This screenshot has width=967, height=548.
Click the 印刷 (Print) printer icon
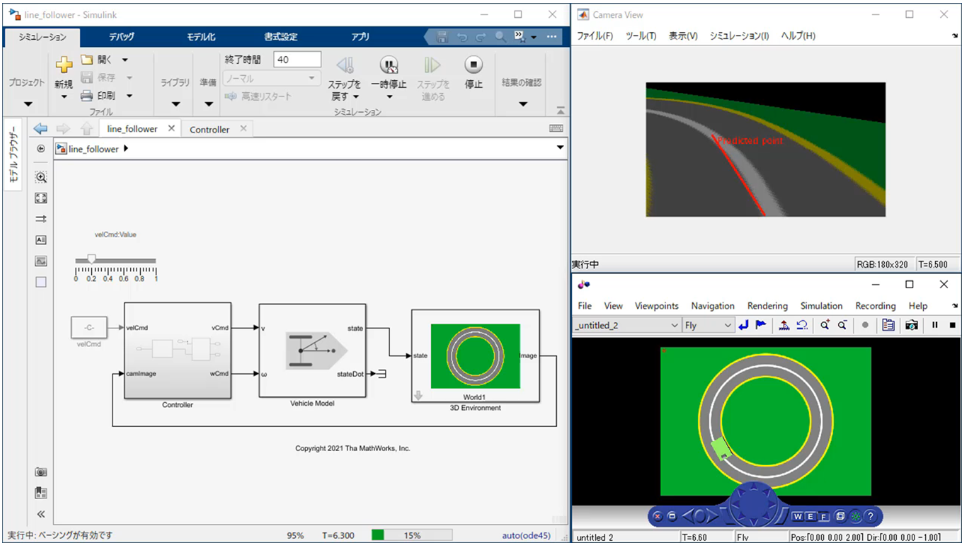click(x=87, y=96)
